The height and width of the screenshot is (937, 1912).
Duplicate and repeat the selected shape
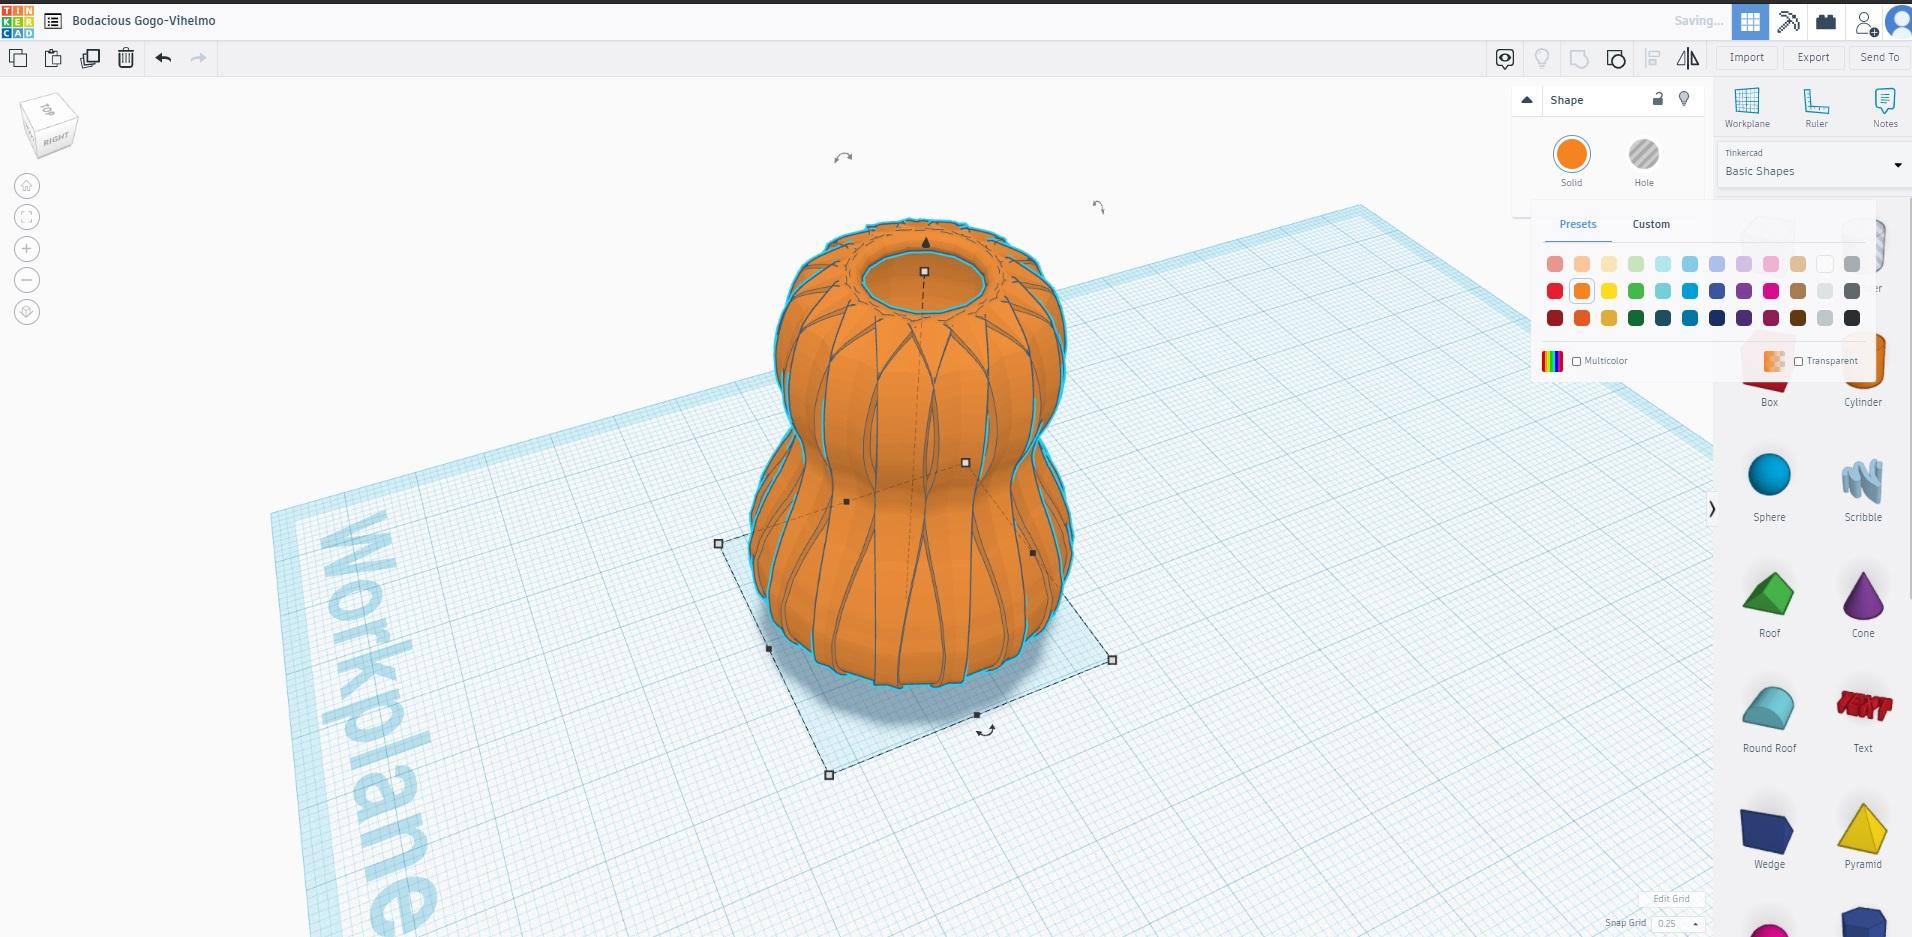[x=90, y=58]
